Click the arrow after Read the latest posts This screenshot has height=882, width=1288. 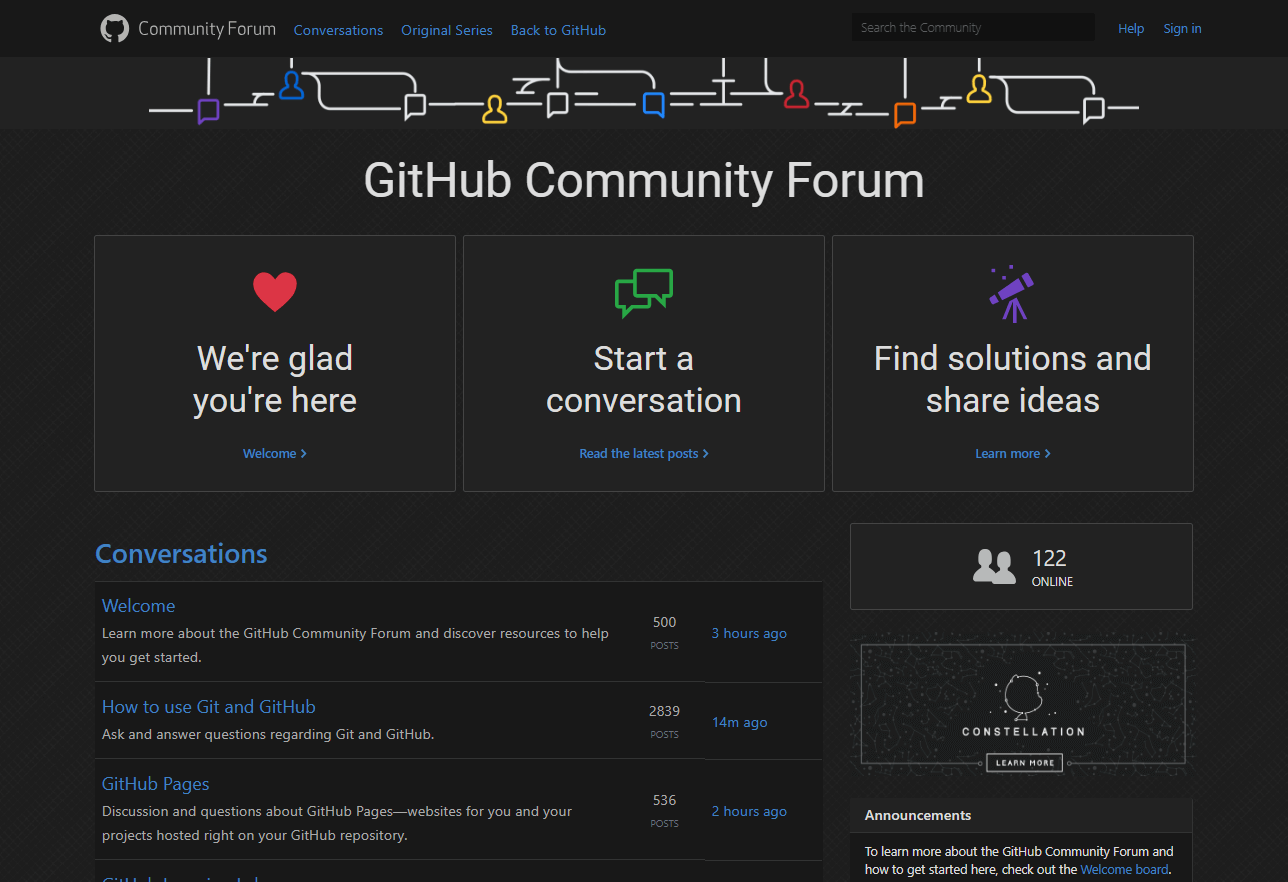click(705, 454)
